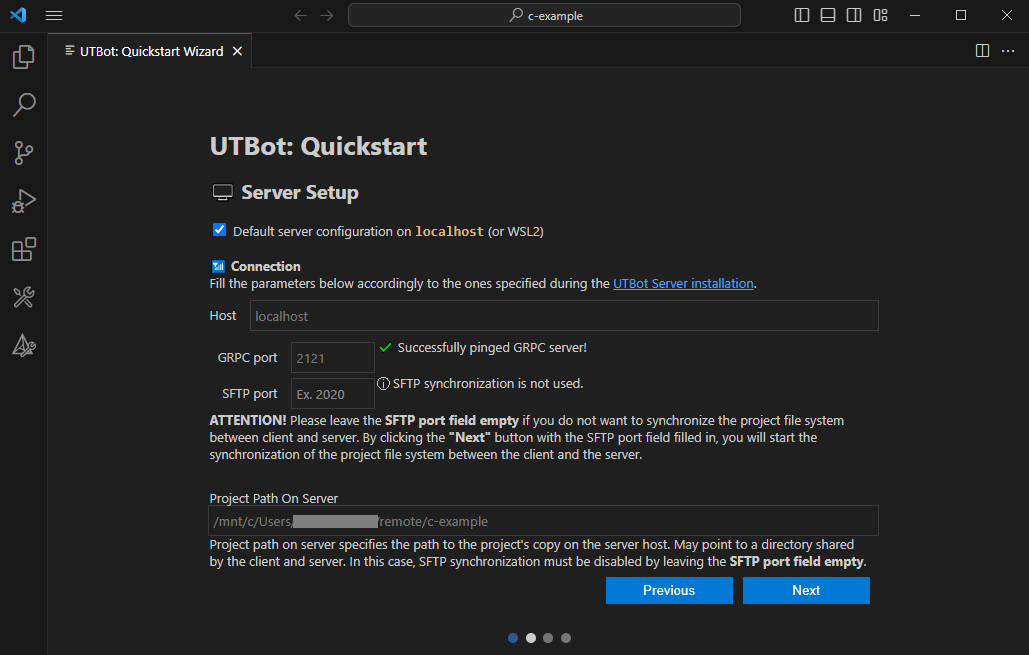Open the Source Control view
Screen dimensions: 1029x655
click(x=23, y=152)
